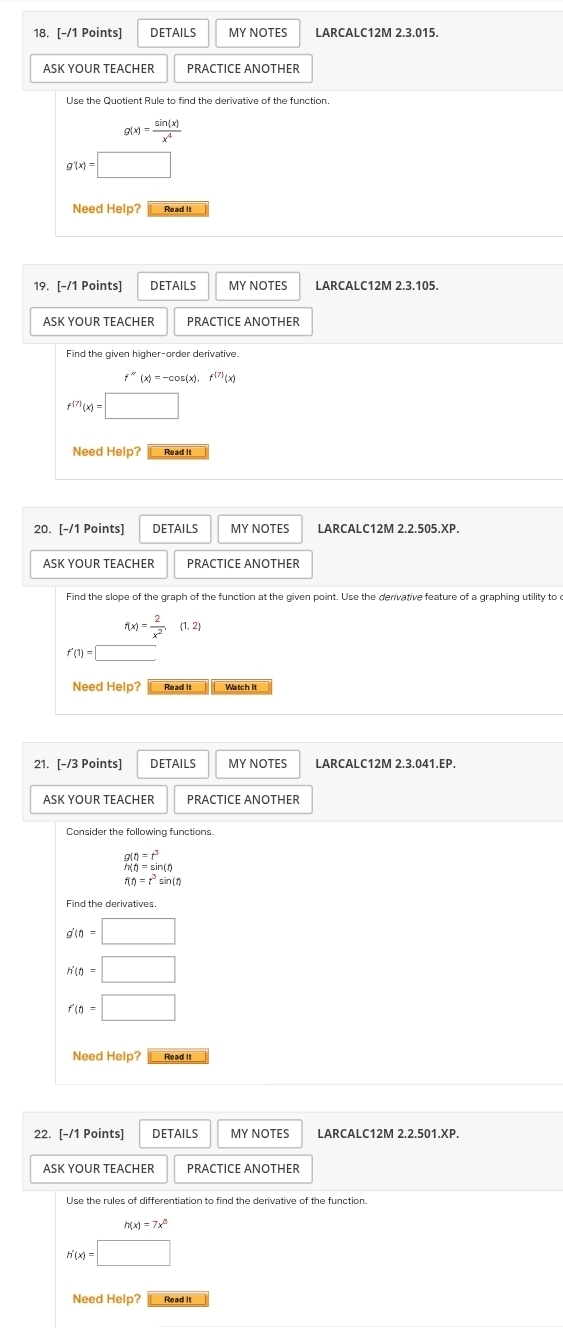The width and height of the screenshot is (563, 1344).
Task: Click ASK YOUR TEACHER under question 22
Action: [99, 1169]
